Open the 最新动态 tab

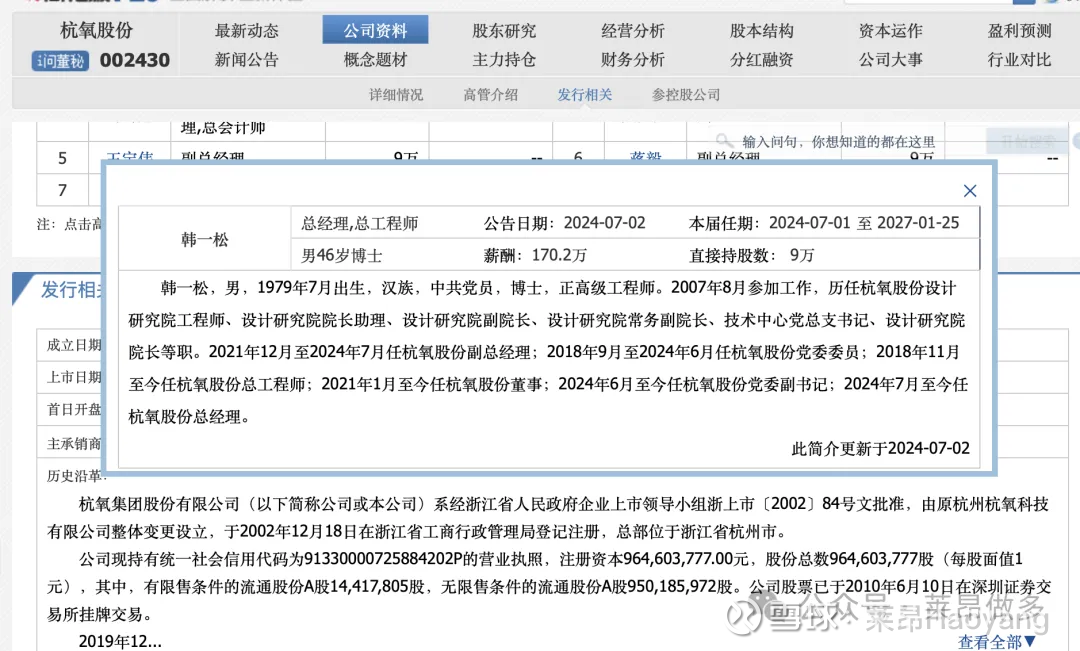[247, 30]
